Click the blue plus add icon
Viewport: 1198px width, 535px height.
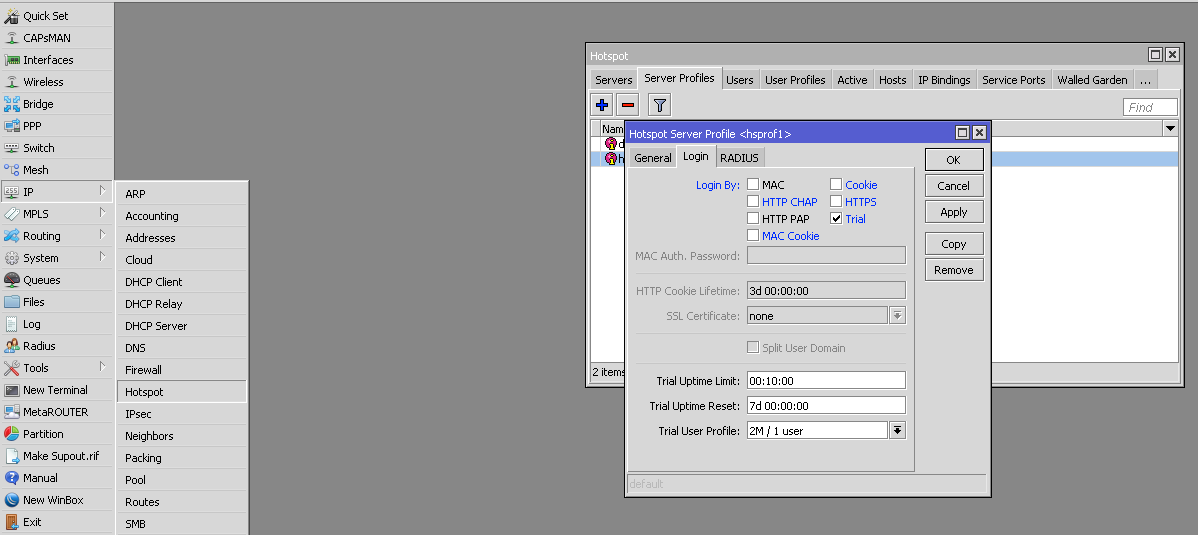(x=602, y=105)
